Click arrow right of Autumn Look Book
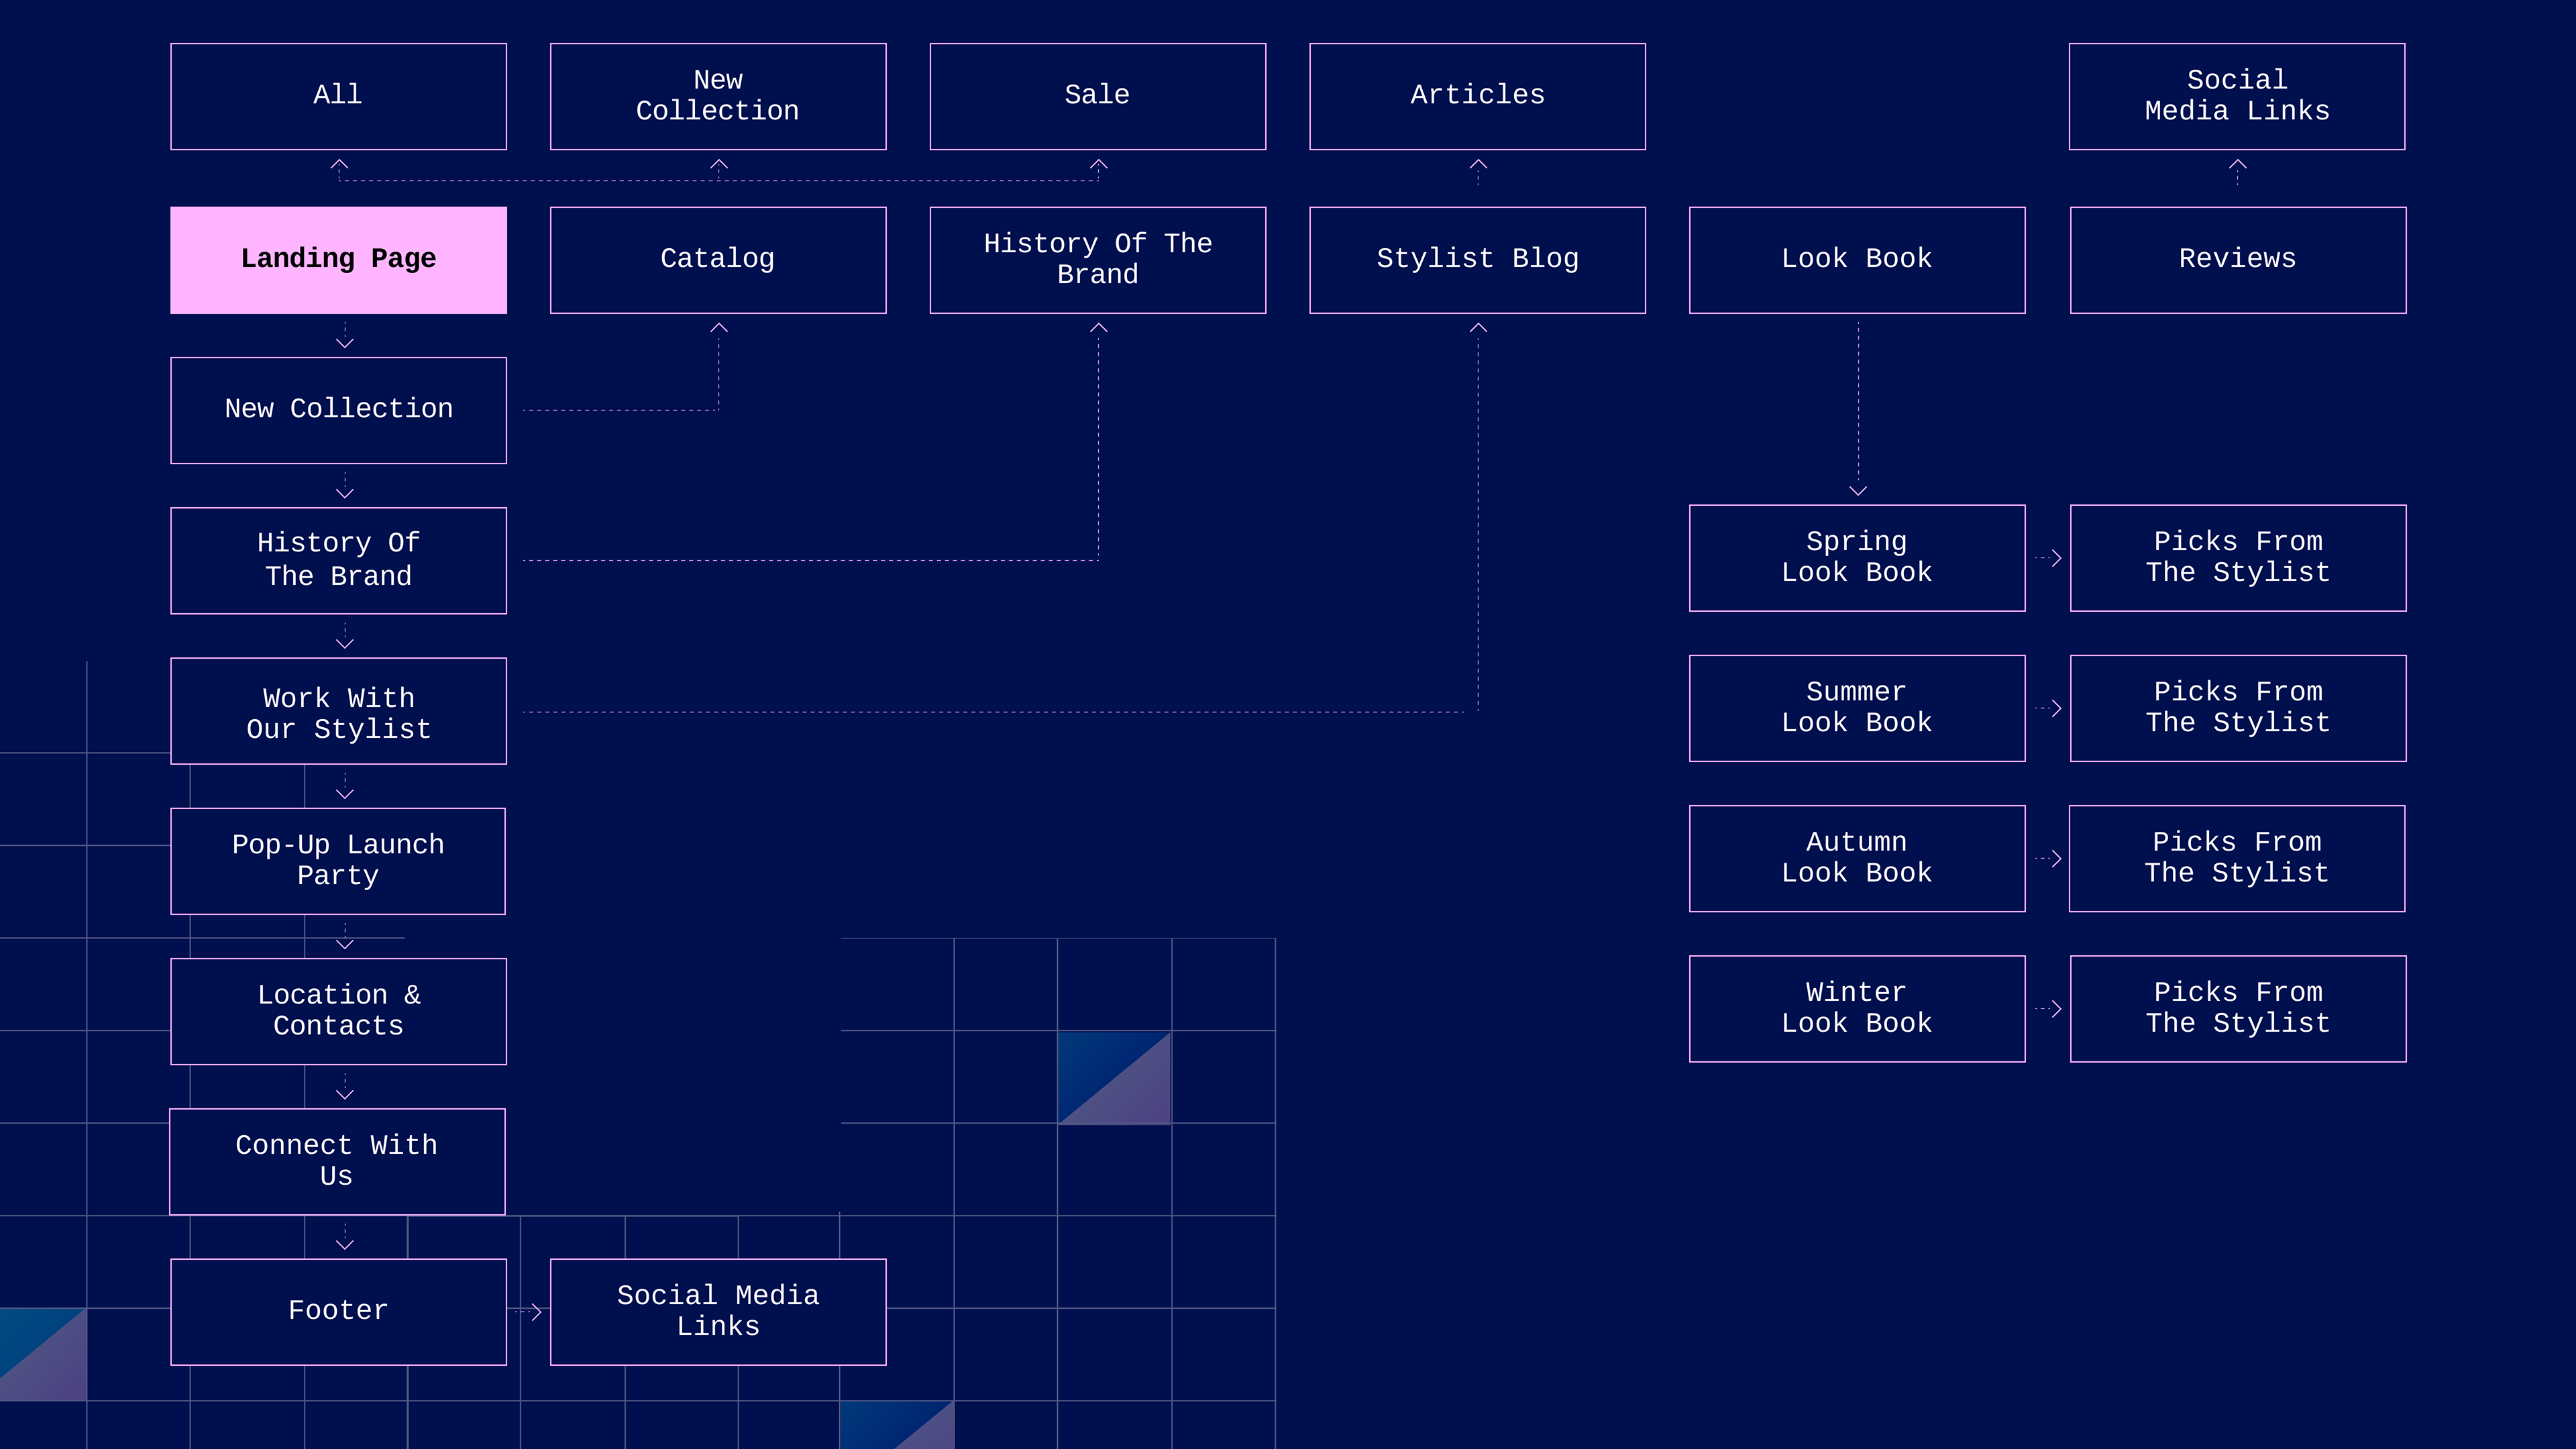This screenshot has width=2576, height=1449. point(2049,858)
